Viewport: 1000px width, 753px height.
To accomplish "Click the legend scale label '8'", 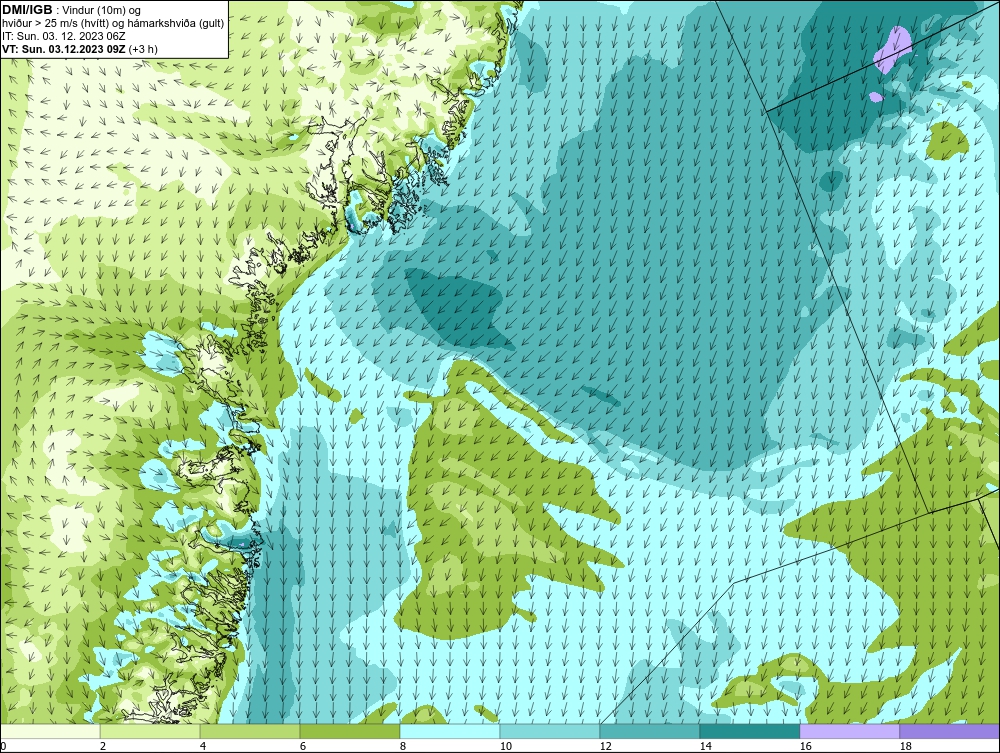I will coord(402,746).
